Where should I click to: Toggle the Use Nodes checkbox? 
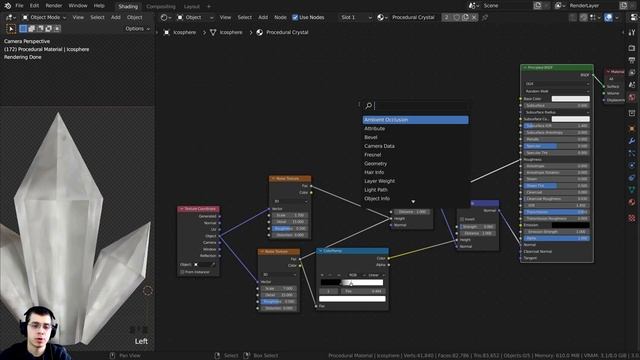pyautogui.click(x=295, y=18)
